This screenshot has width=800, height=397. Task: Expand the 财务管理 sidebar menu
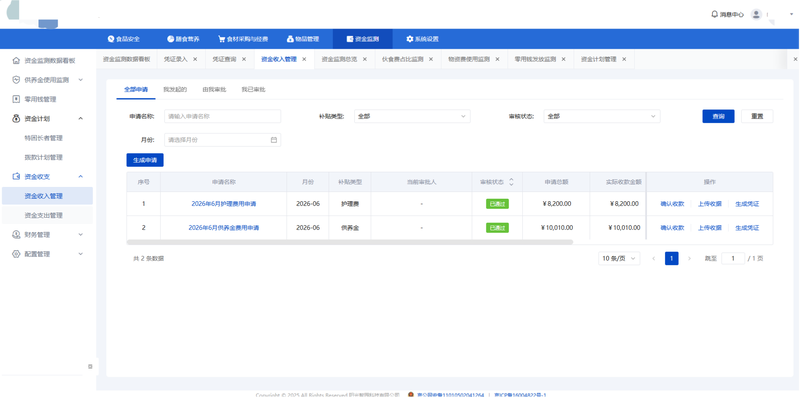80,235
